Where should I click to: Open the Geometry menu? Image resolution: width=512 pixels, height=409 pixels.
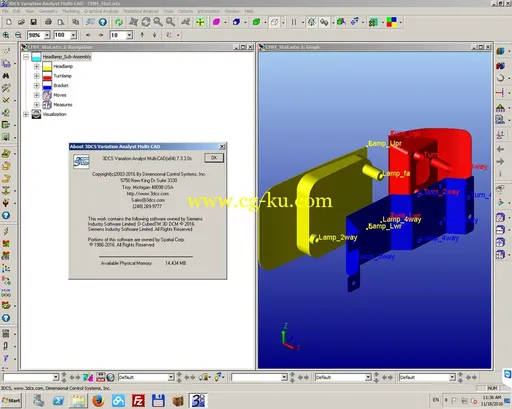coord(48,11)
